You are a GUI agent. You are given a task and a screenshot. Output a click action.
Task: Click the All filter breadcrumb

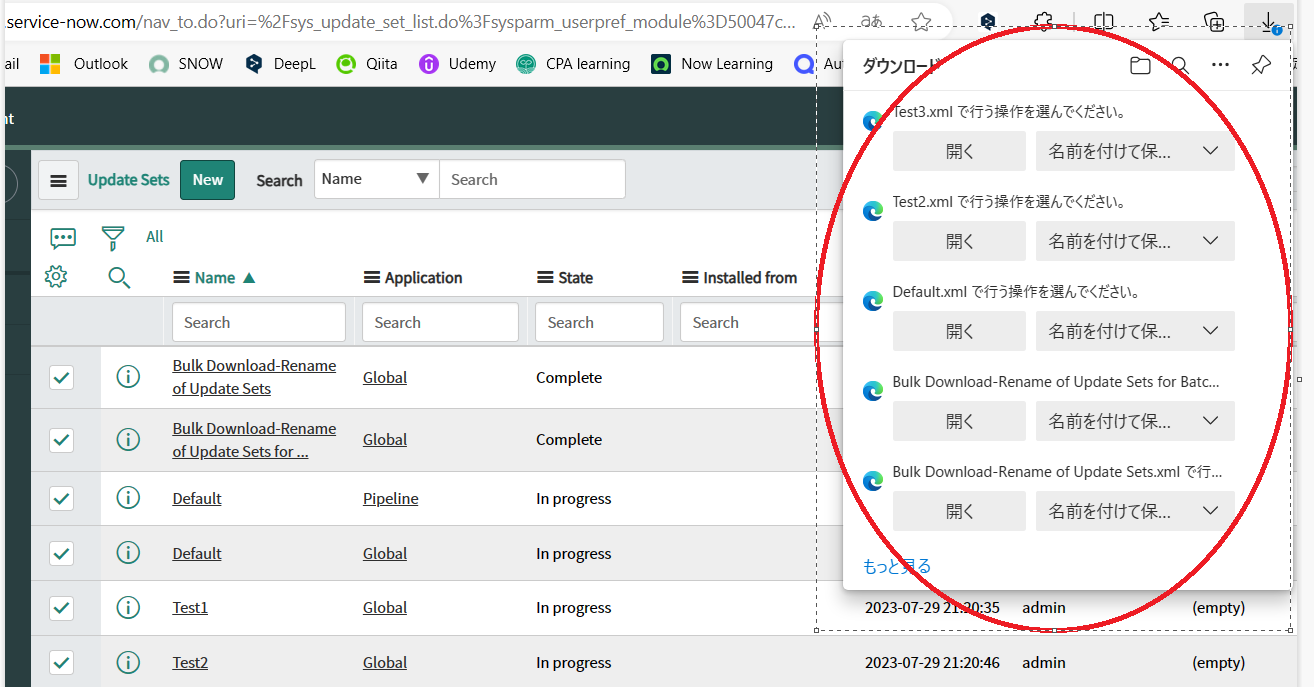click(x=154, y=237)
